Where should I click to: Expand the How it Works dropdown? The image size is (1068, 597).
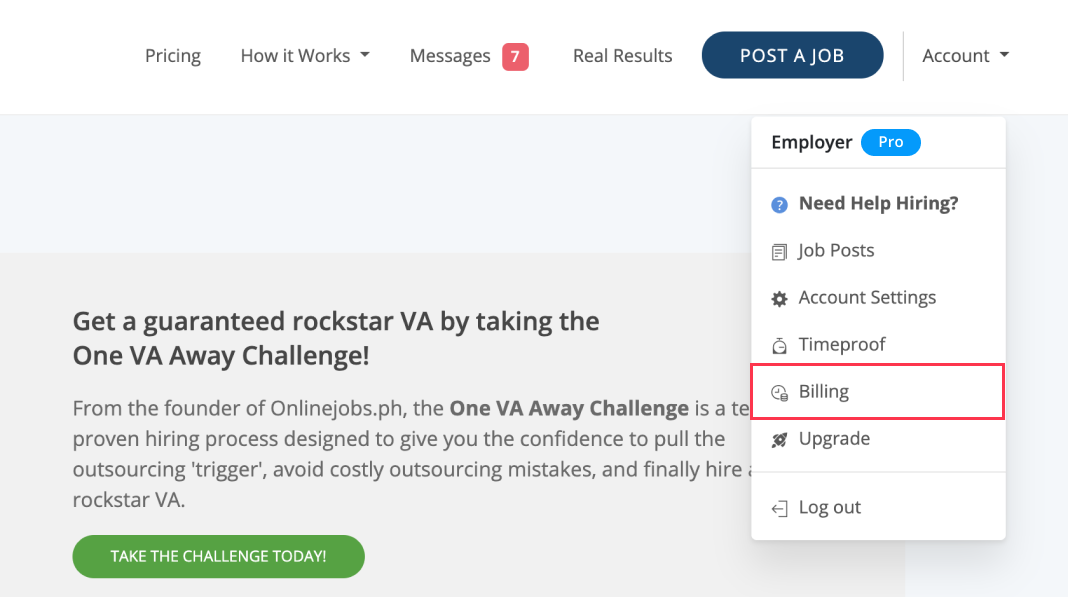pyautogui.click(x=305, y=56)
